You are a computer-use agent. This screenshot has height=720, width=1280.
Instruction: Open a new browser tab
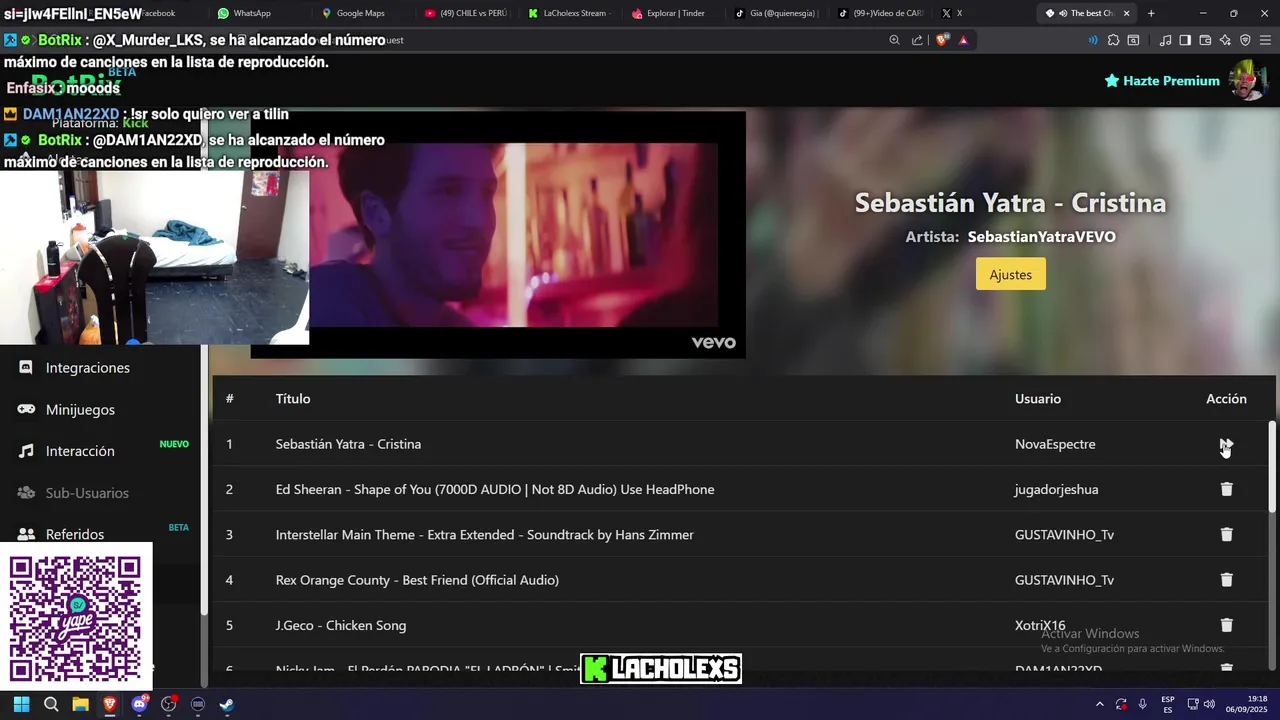(1151, 13)
